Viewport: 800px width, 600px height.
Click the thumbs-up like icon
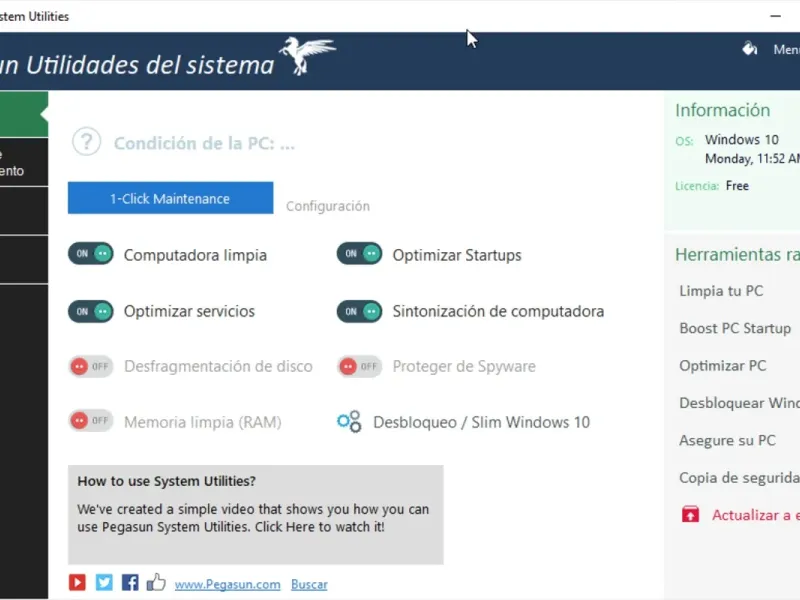point(156,582)
